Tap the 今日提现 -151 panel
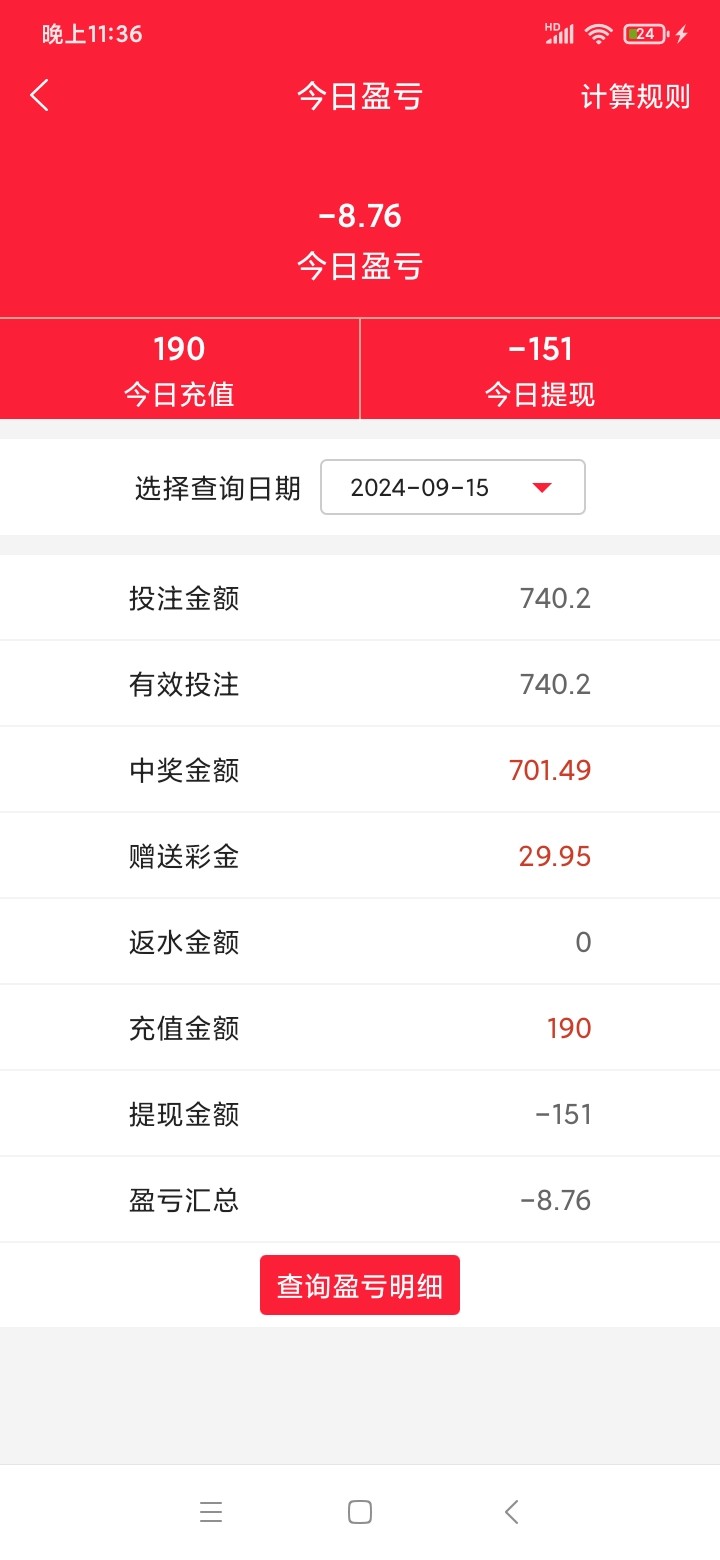720x1560 pixels. pyautogui.click(x=540, y=369)
